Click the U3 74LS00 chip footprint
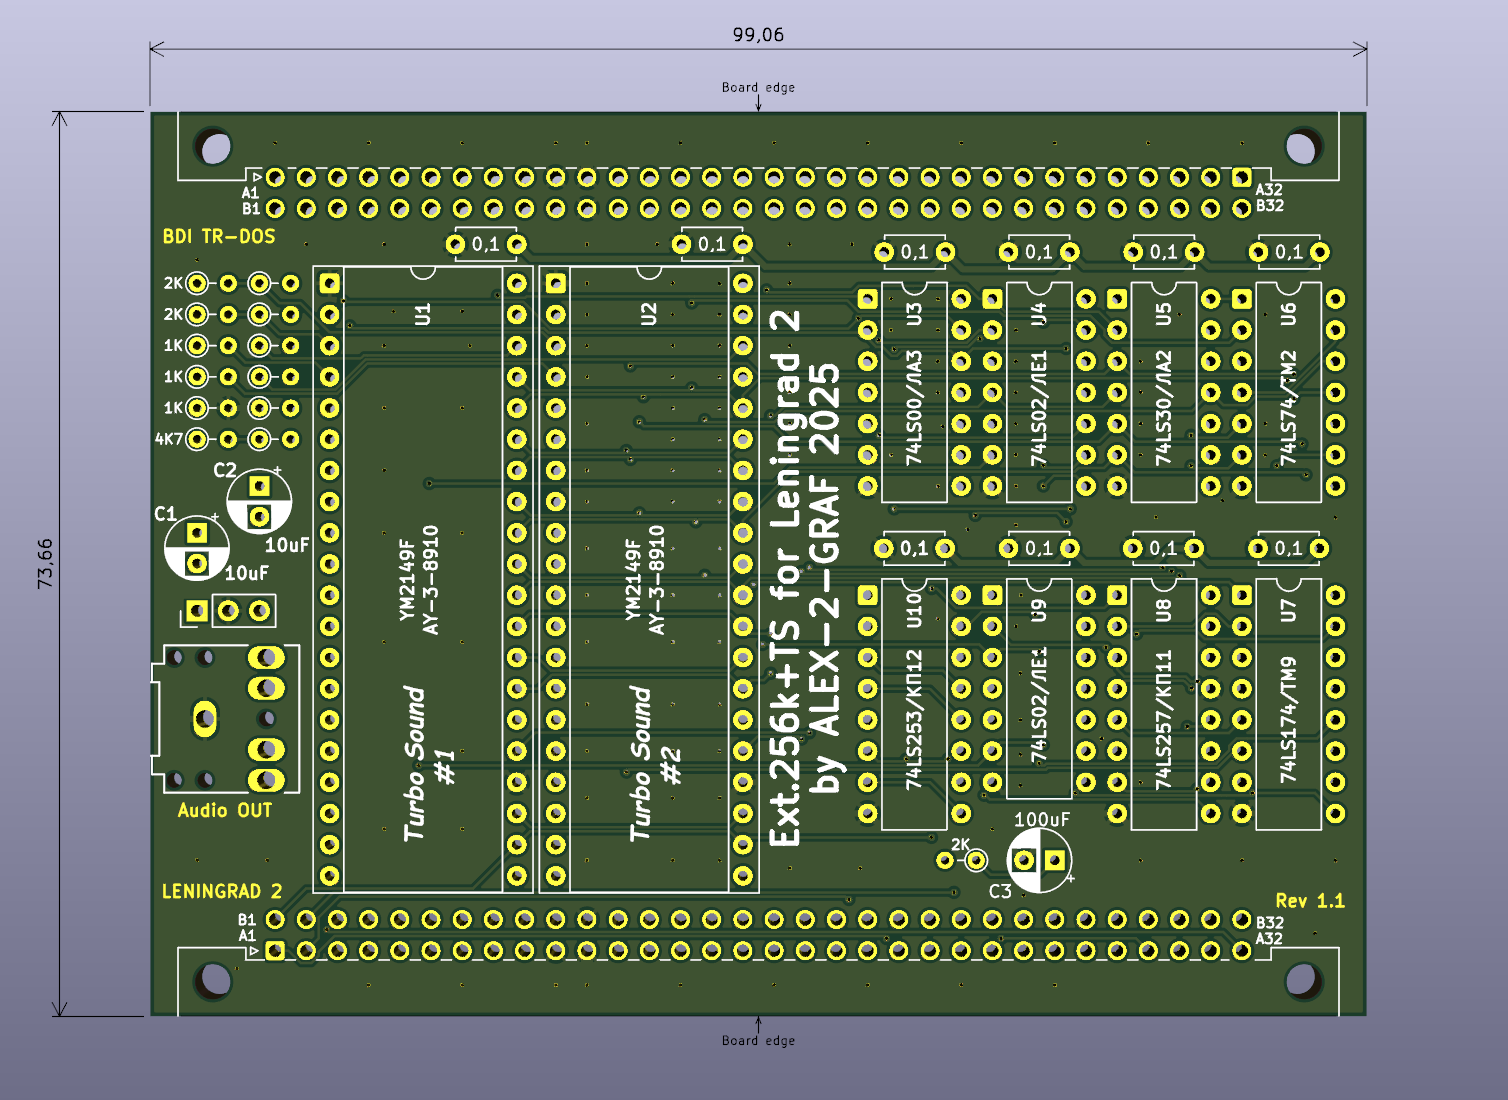 914,392
